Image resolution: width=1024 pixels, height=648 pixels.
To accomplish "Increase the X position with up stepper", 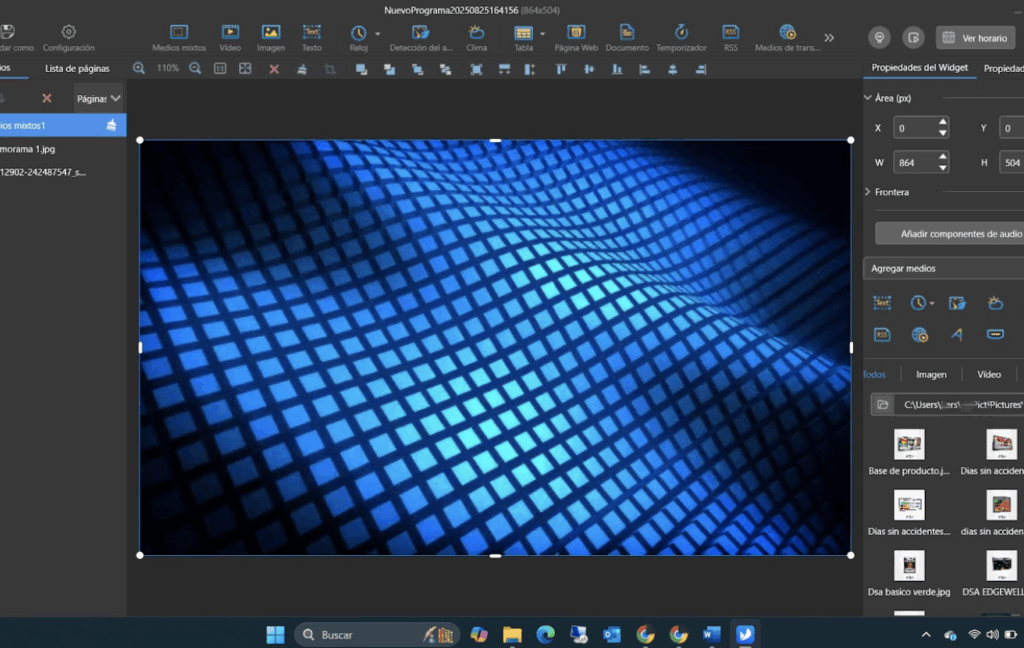I will pos(942,123).
